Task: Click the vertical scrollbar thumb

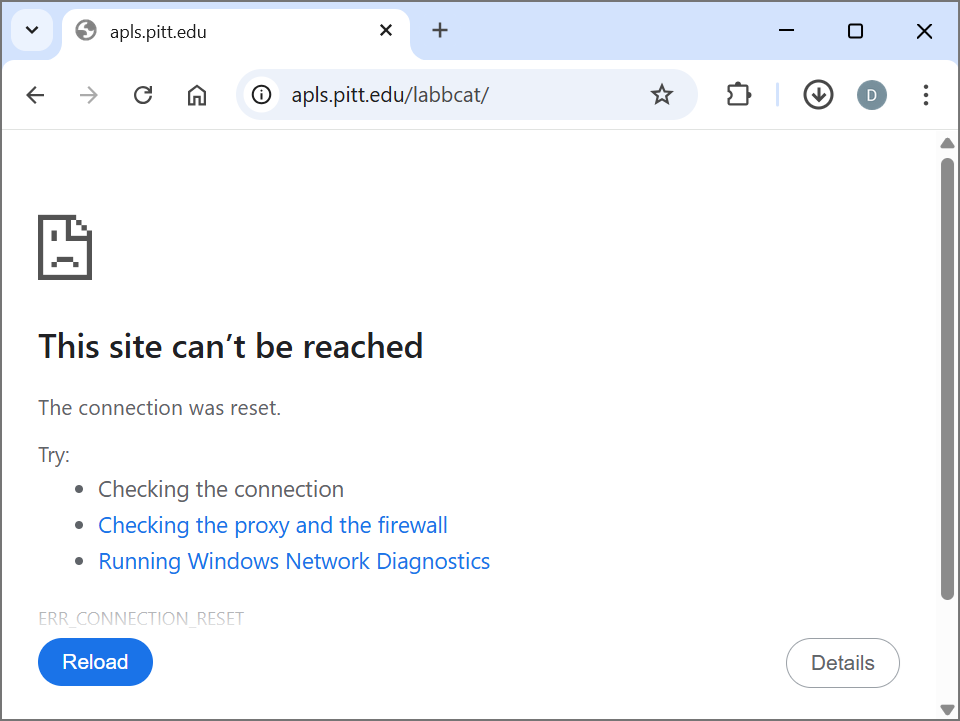Action: pos(947,379)
